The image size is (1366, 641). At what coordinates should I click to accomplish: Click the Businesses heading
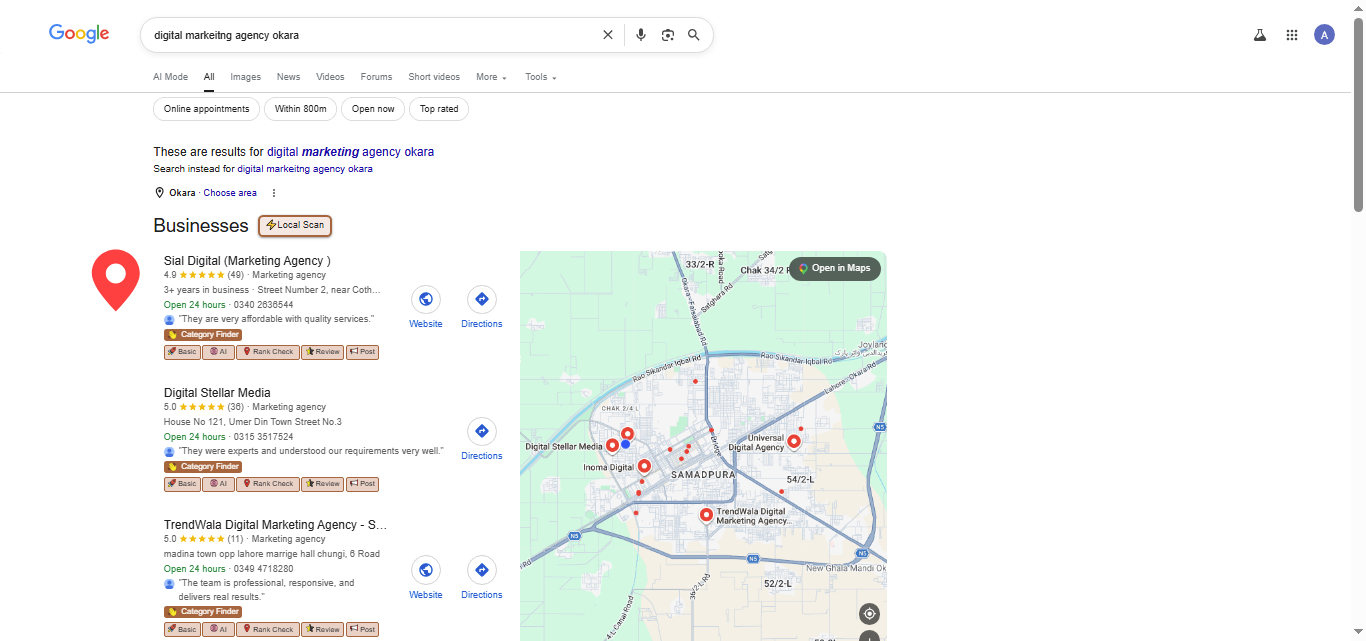point(201,226)
